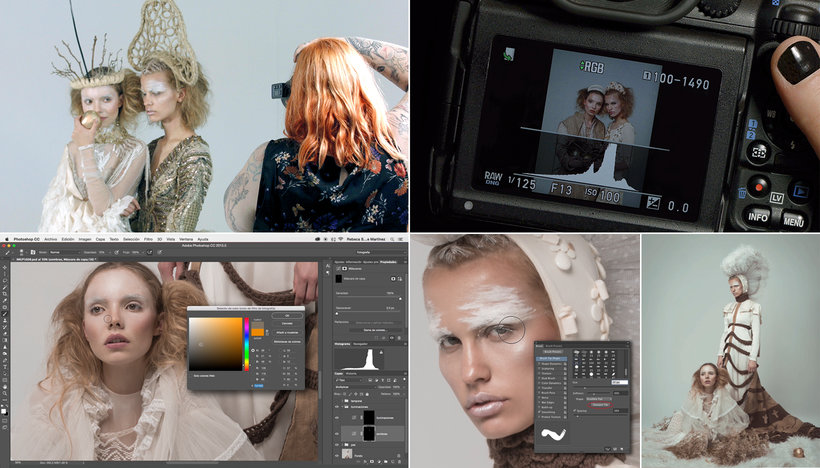Viewport: 820px width, 468px height.
Task: Click OK in the color picker dialog
Action: click(287, 315)
